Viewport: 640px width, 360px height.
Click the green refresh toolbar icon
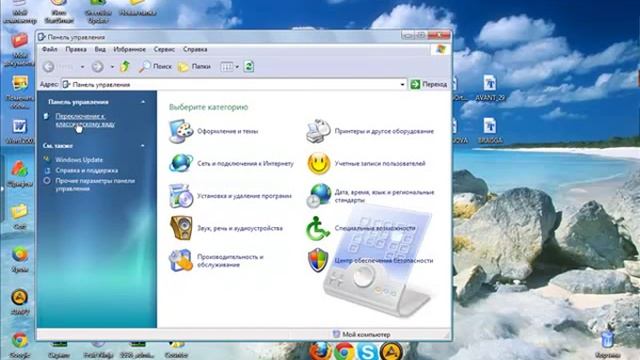click(249, 66)
